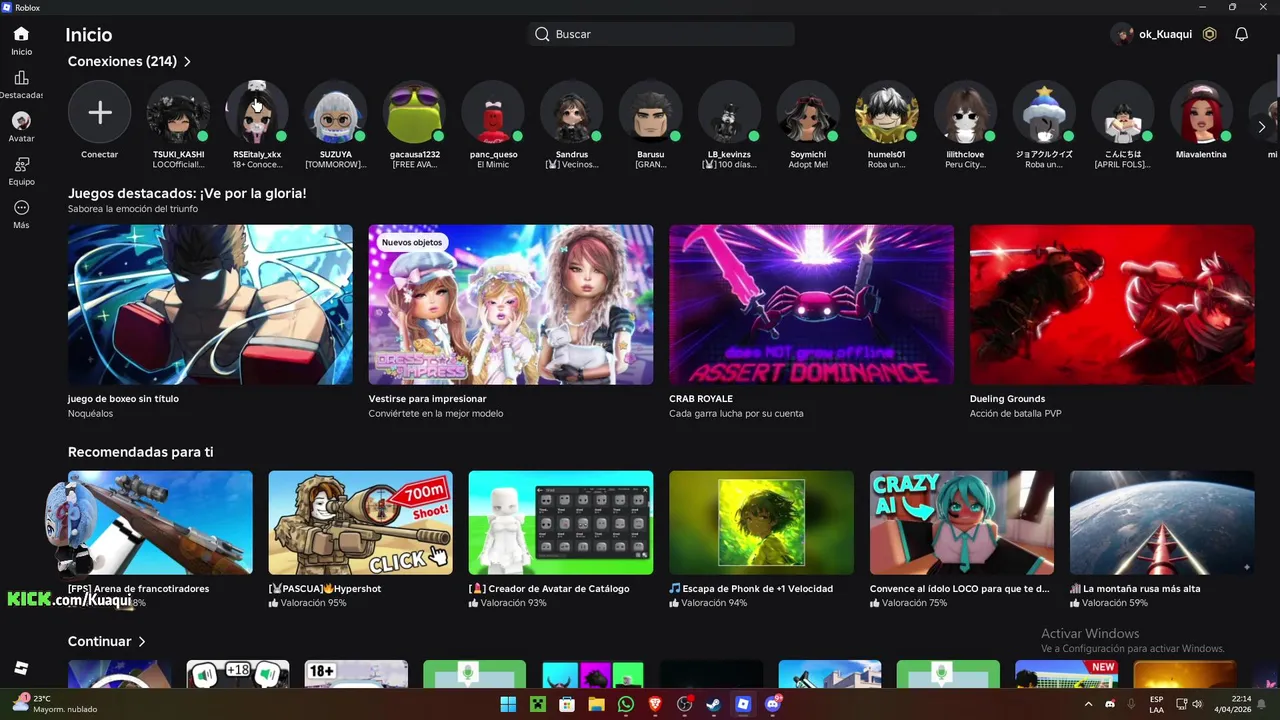Open the Más menu in sidebar
This screenshot has height=720, width=1280.
pyautogui.click(x=21, y=214)
